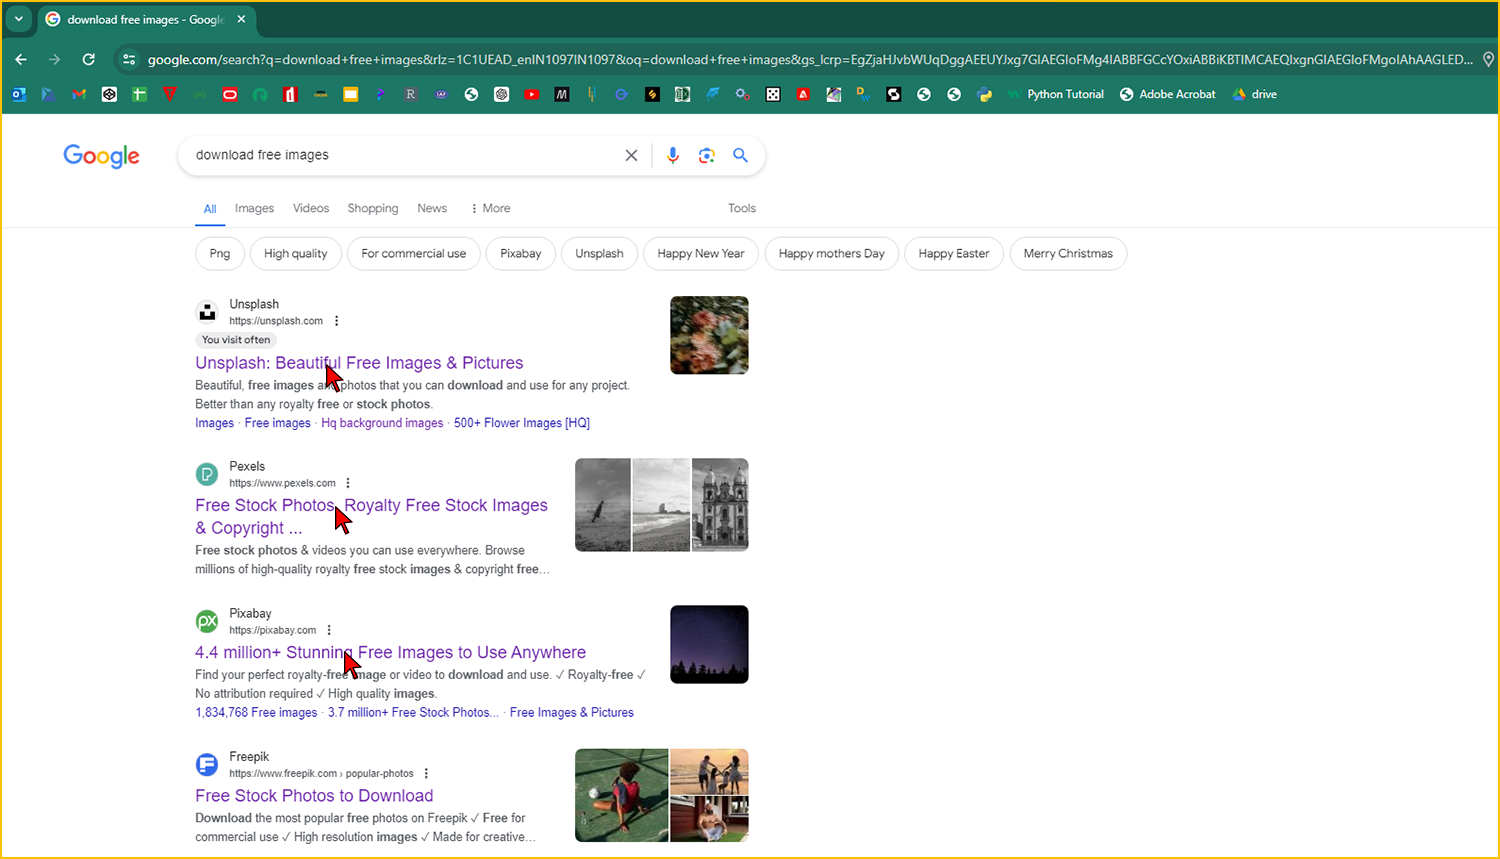Clear the search box with X icon
This screenshot has height=859, width=1500.
pos(631,155)
